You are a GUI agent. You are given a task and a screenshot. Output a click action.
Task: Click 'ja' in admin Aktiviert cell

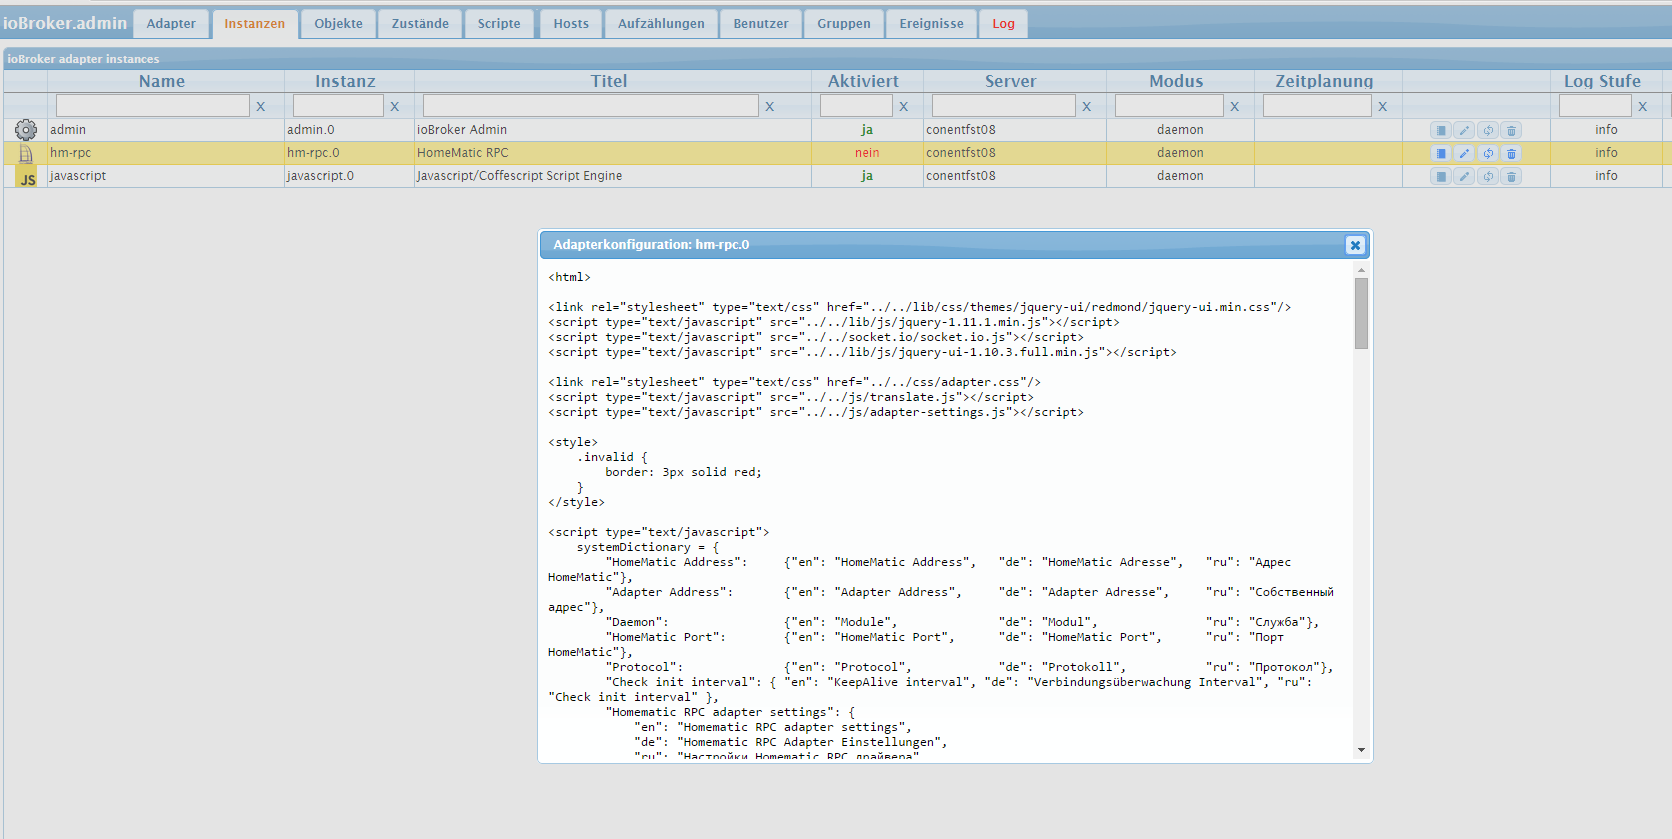[867, 130]
